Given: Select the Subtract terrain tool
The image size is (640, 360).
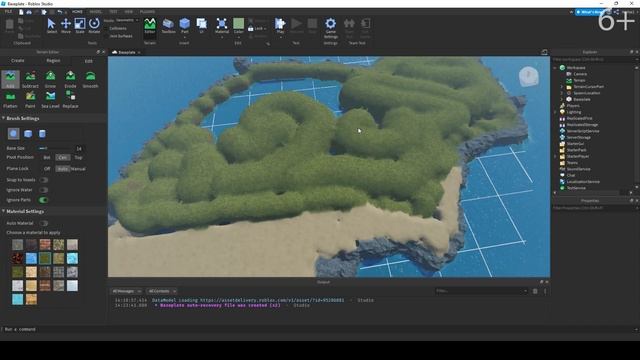Looking at the screenshot, I should coord(30,79).
